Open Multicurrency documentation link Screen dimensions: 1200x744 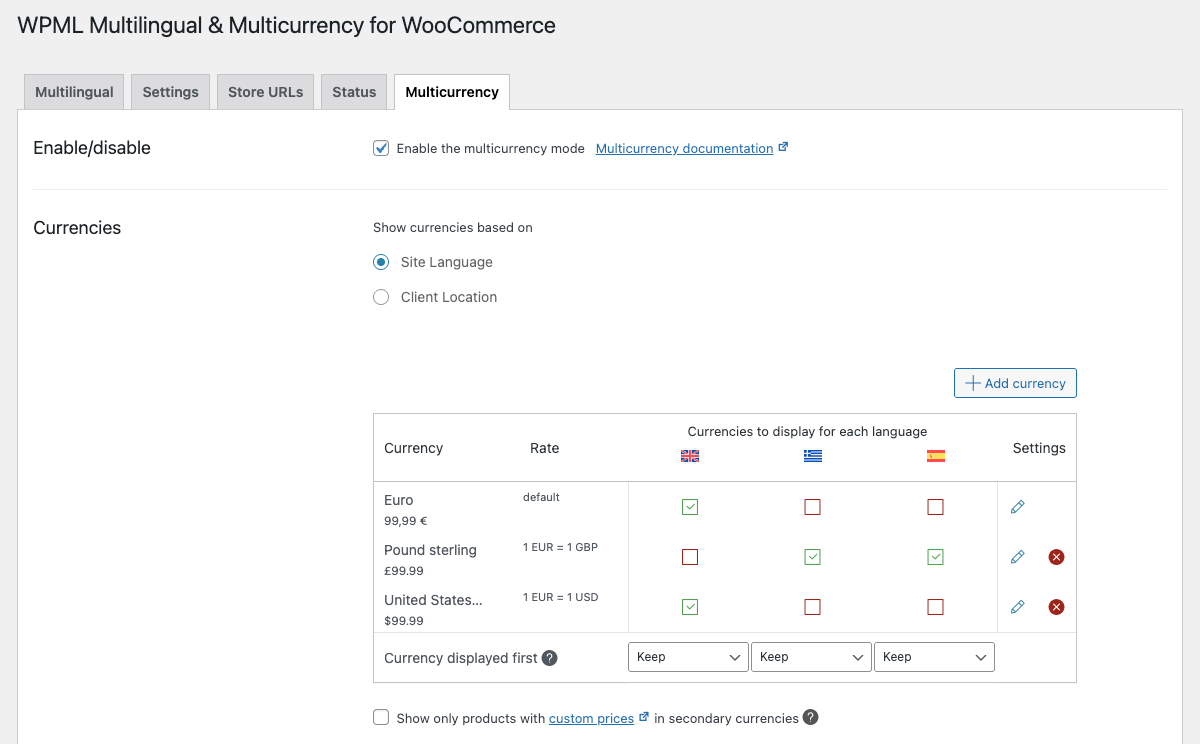[684, 148]
